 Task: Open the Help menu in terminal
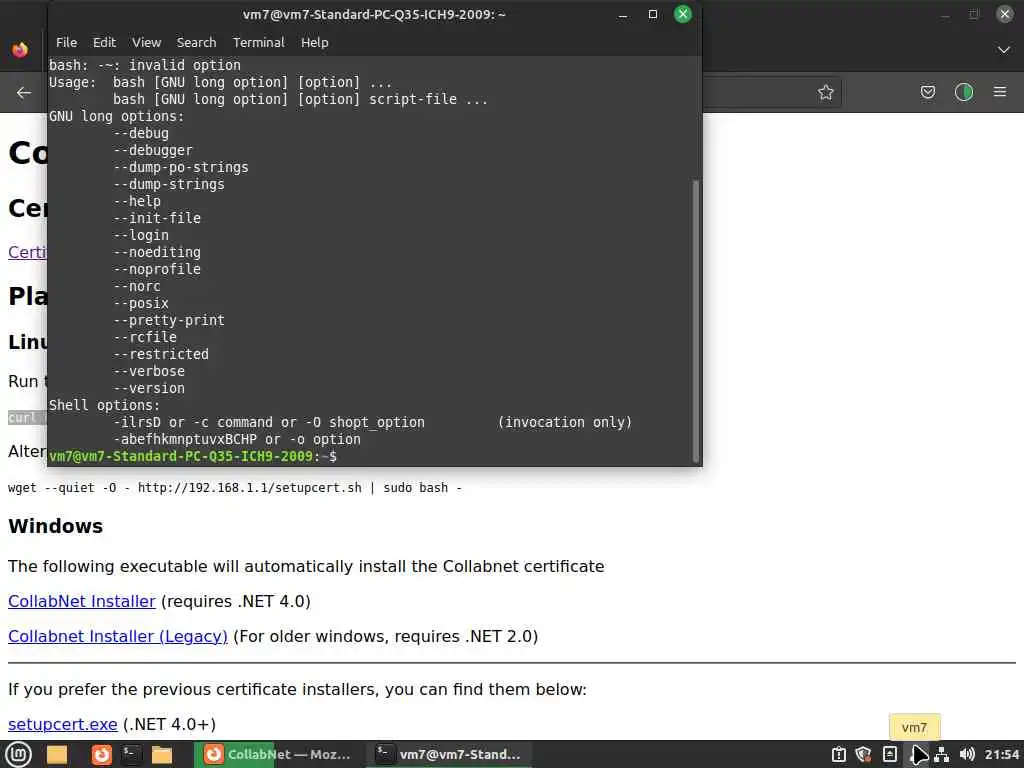[x=314, y=42]
